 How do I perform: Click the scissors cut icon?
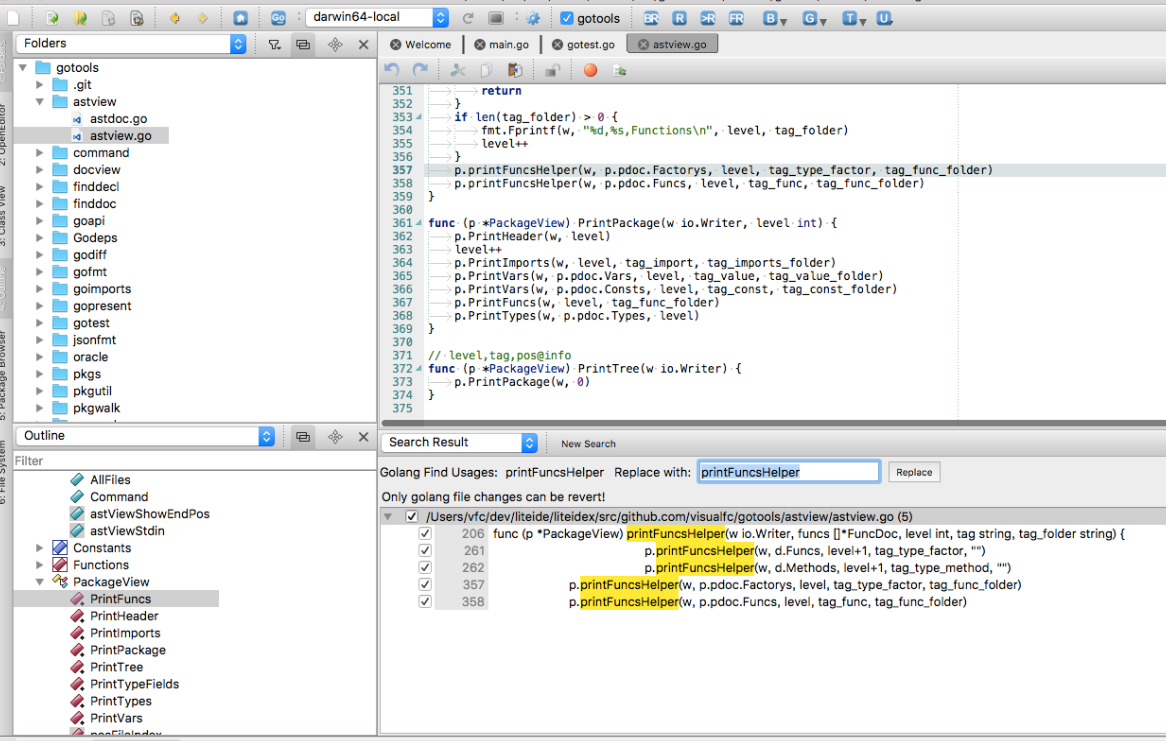coord(458,70)
